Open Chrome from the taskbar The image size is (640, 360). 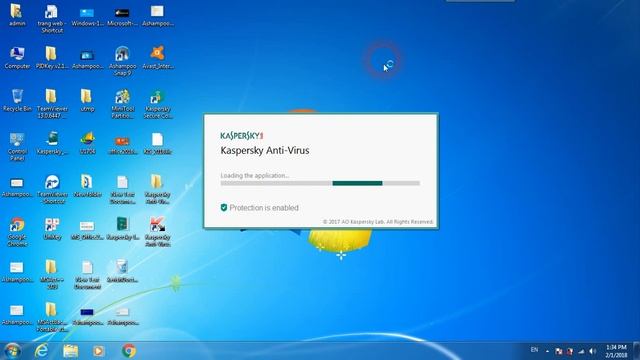pyautogui.click(x=129, y=351)
